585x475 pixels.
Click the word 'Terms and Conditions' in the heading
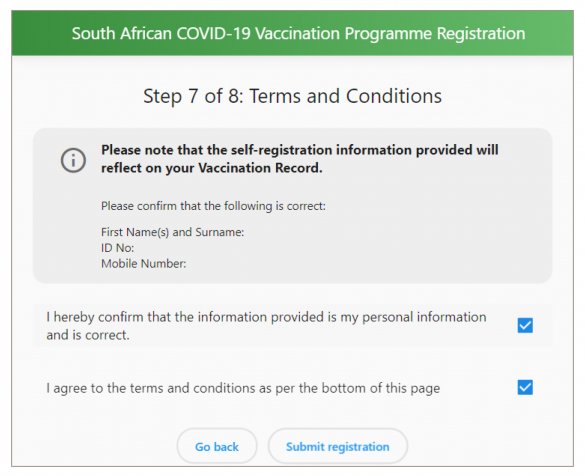[345, 96]
